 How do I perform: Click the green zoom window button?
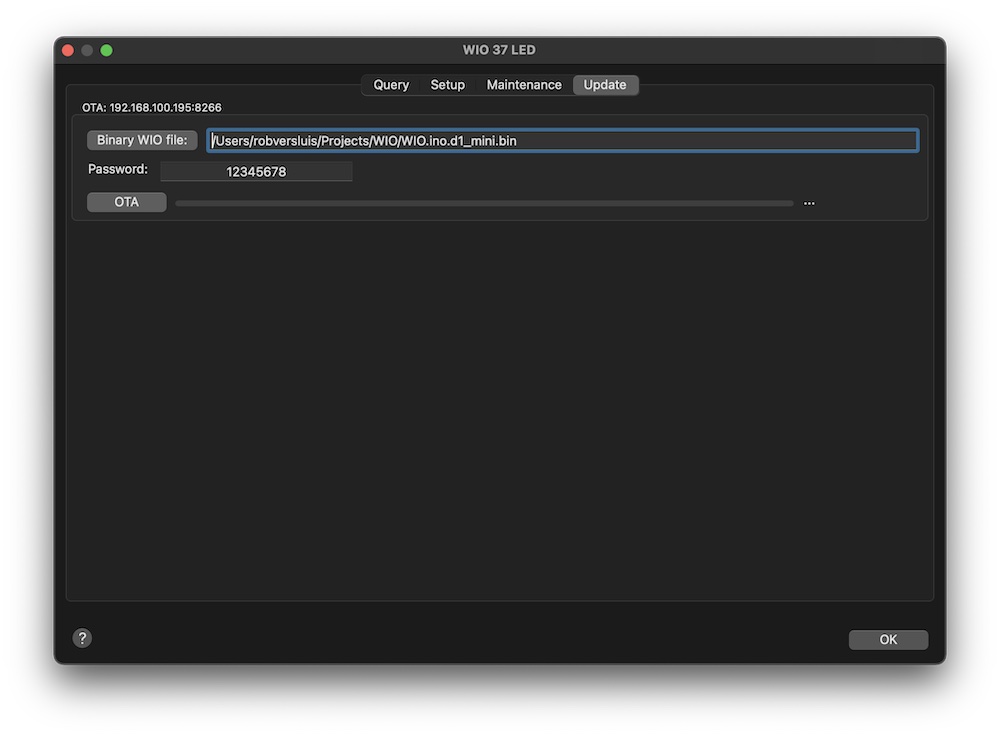106,50
